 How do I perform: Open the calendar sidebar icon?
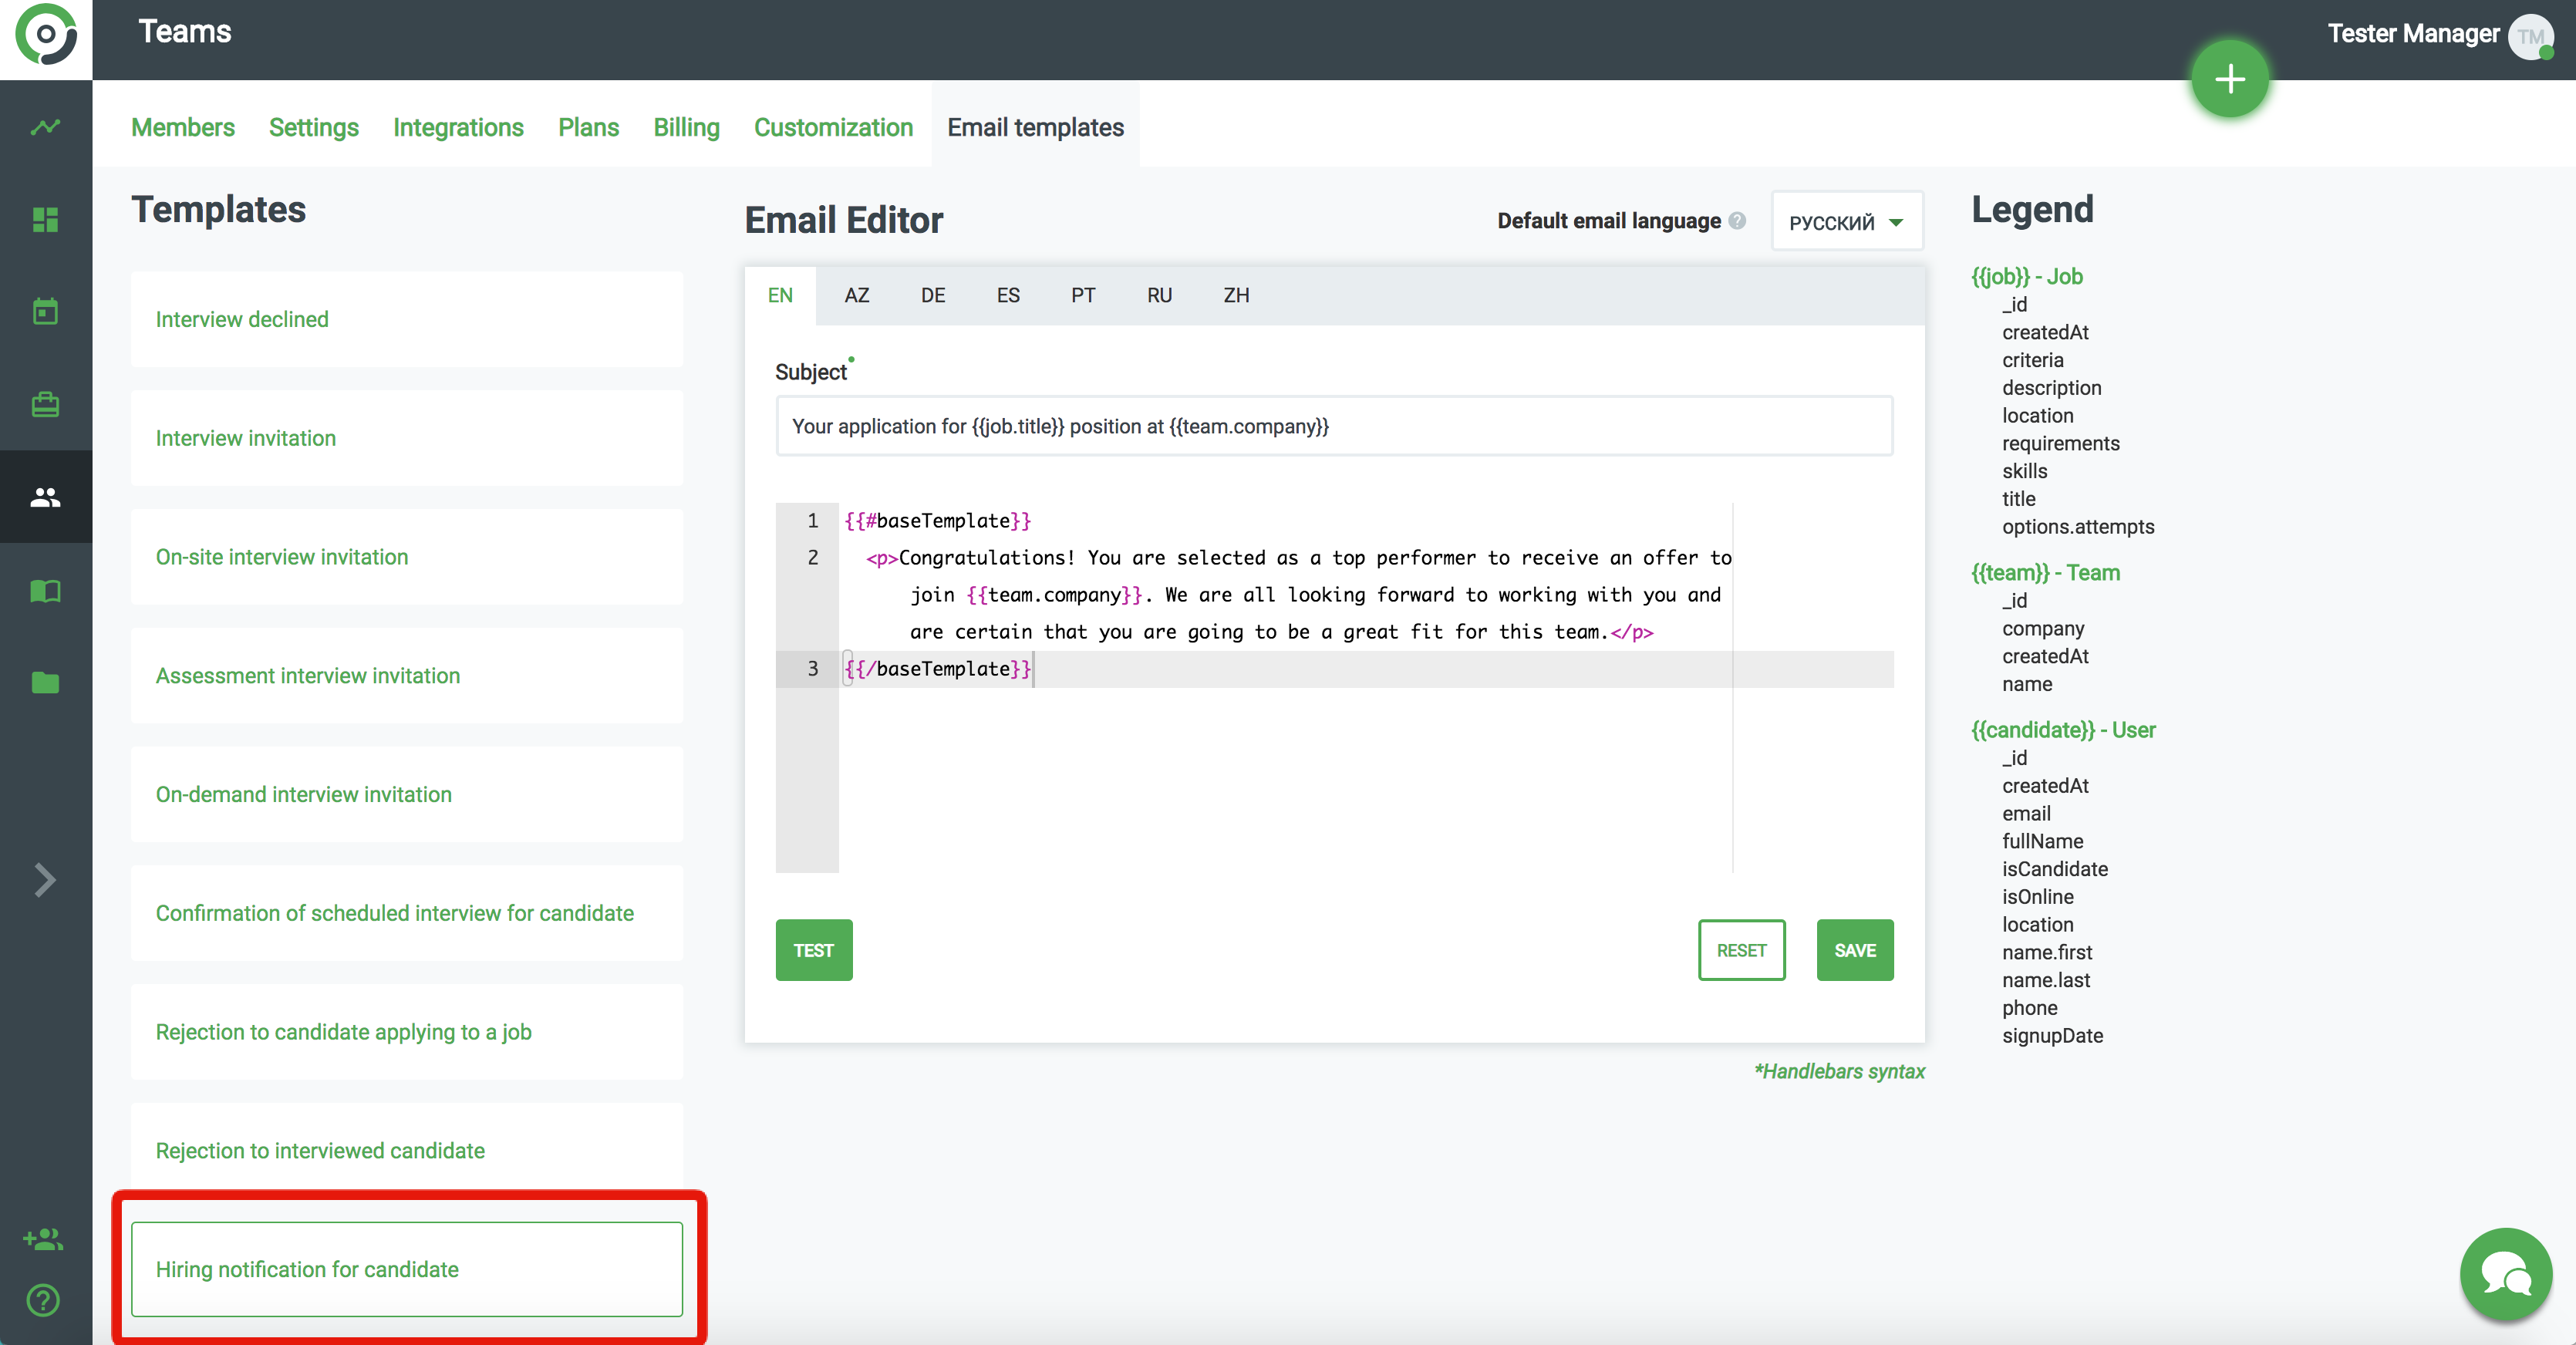coord(45,311)
